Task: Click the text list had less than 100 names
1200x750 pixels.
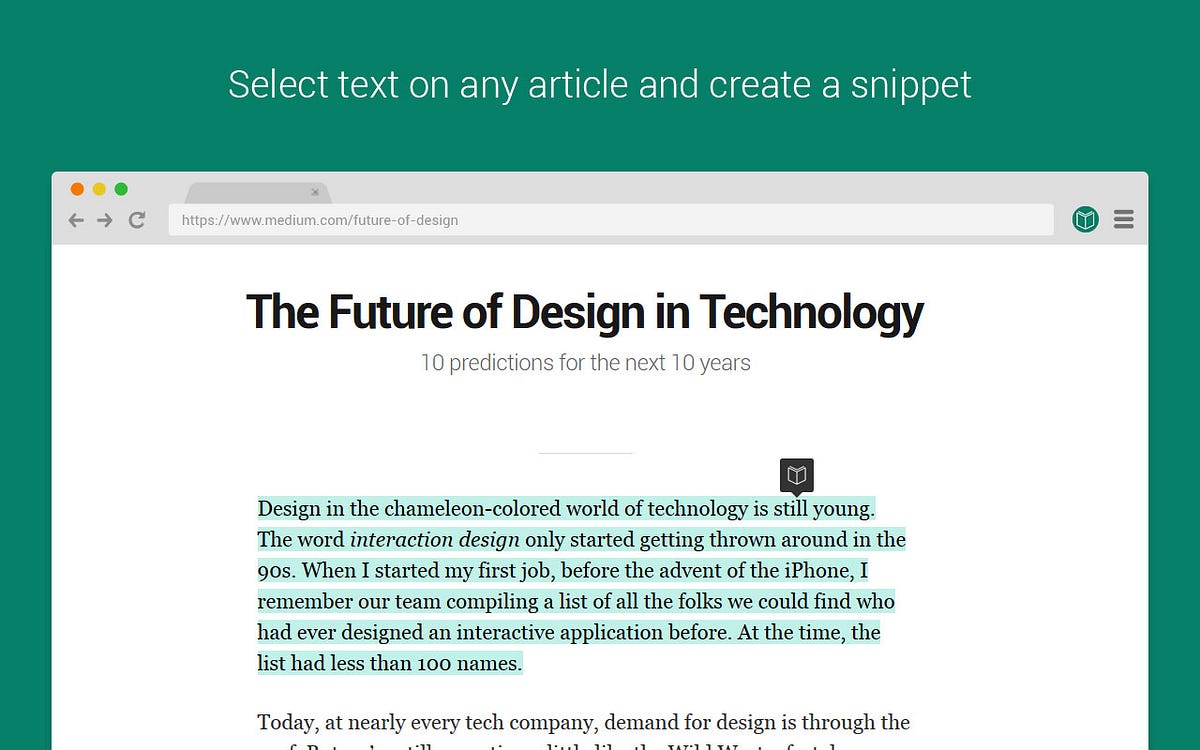Action: [x=389, y=663]
